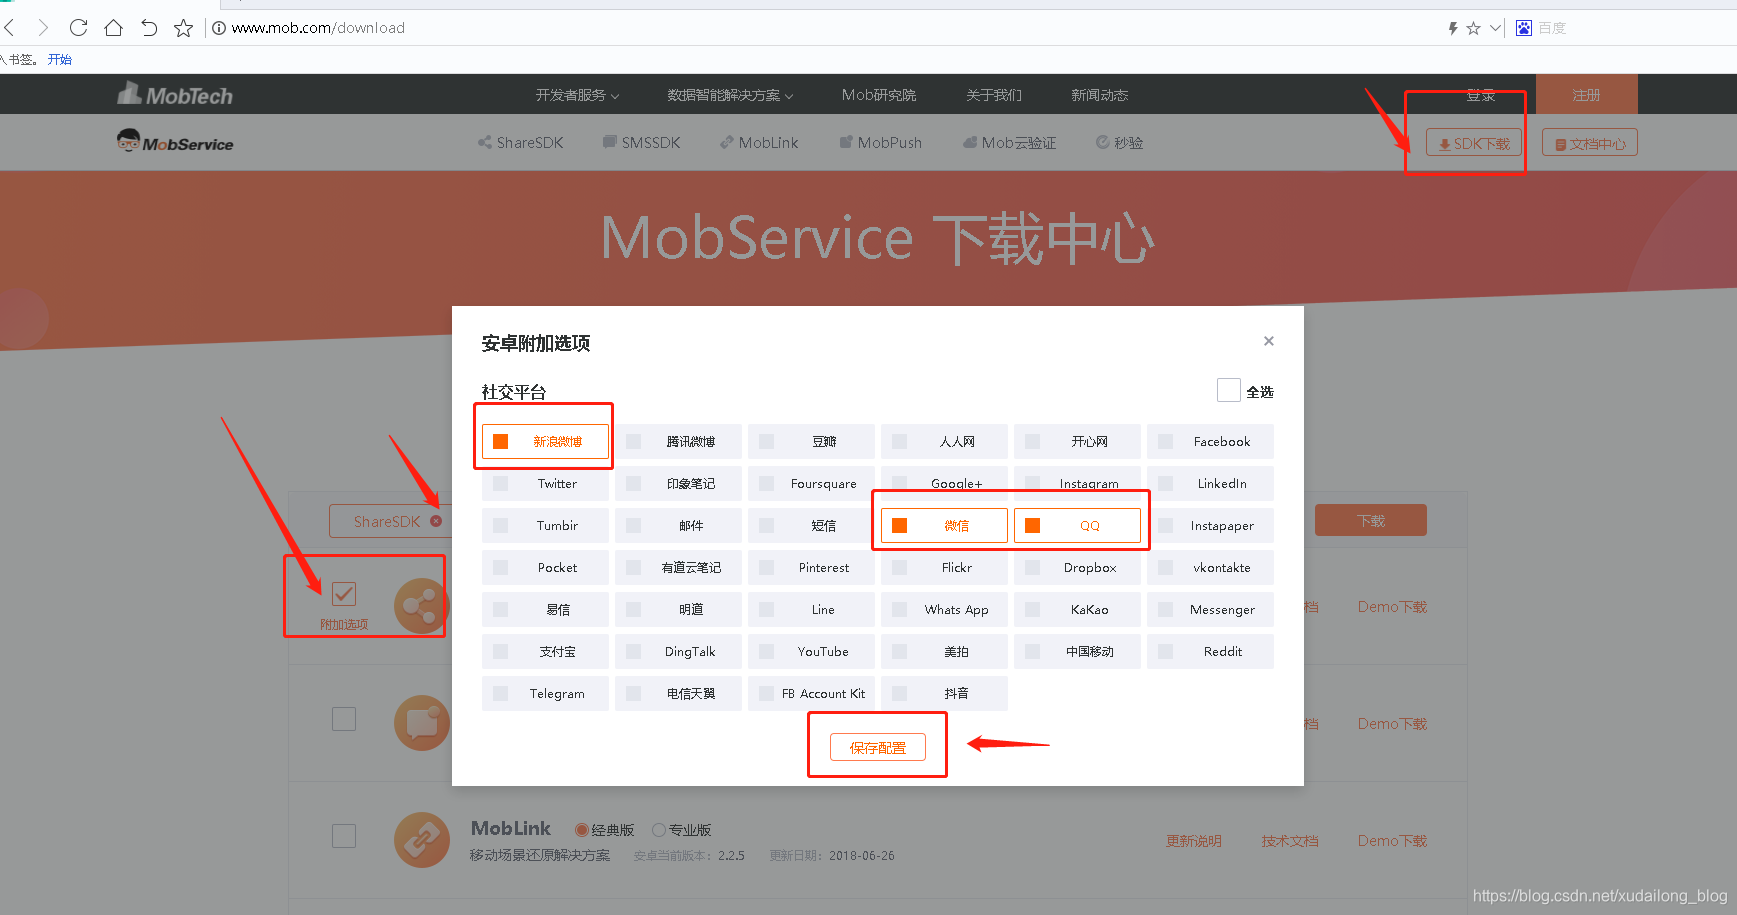The height and width of the screenshot is (915, 1737).
Task: Click the SDK下载 button
Action: (1474, 143)
